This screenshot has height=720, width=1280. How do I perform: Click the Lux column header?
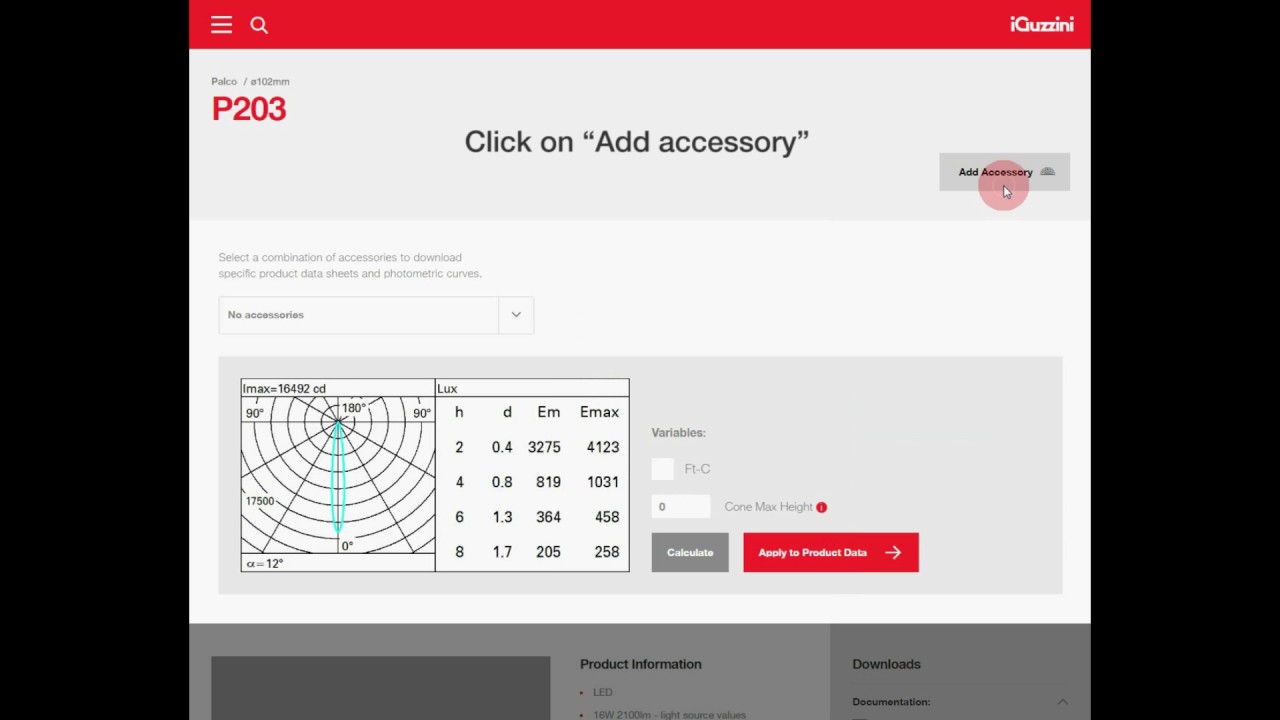tap(447, 388)
